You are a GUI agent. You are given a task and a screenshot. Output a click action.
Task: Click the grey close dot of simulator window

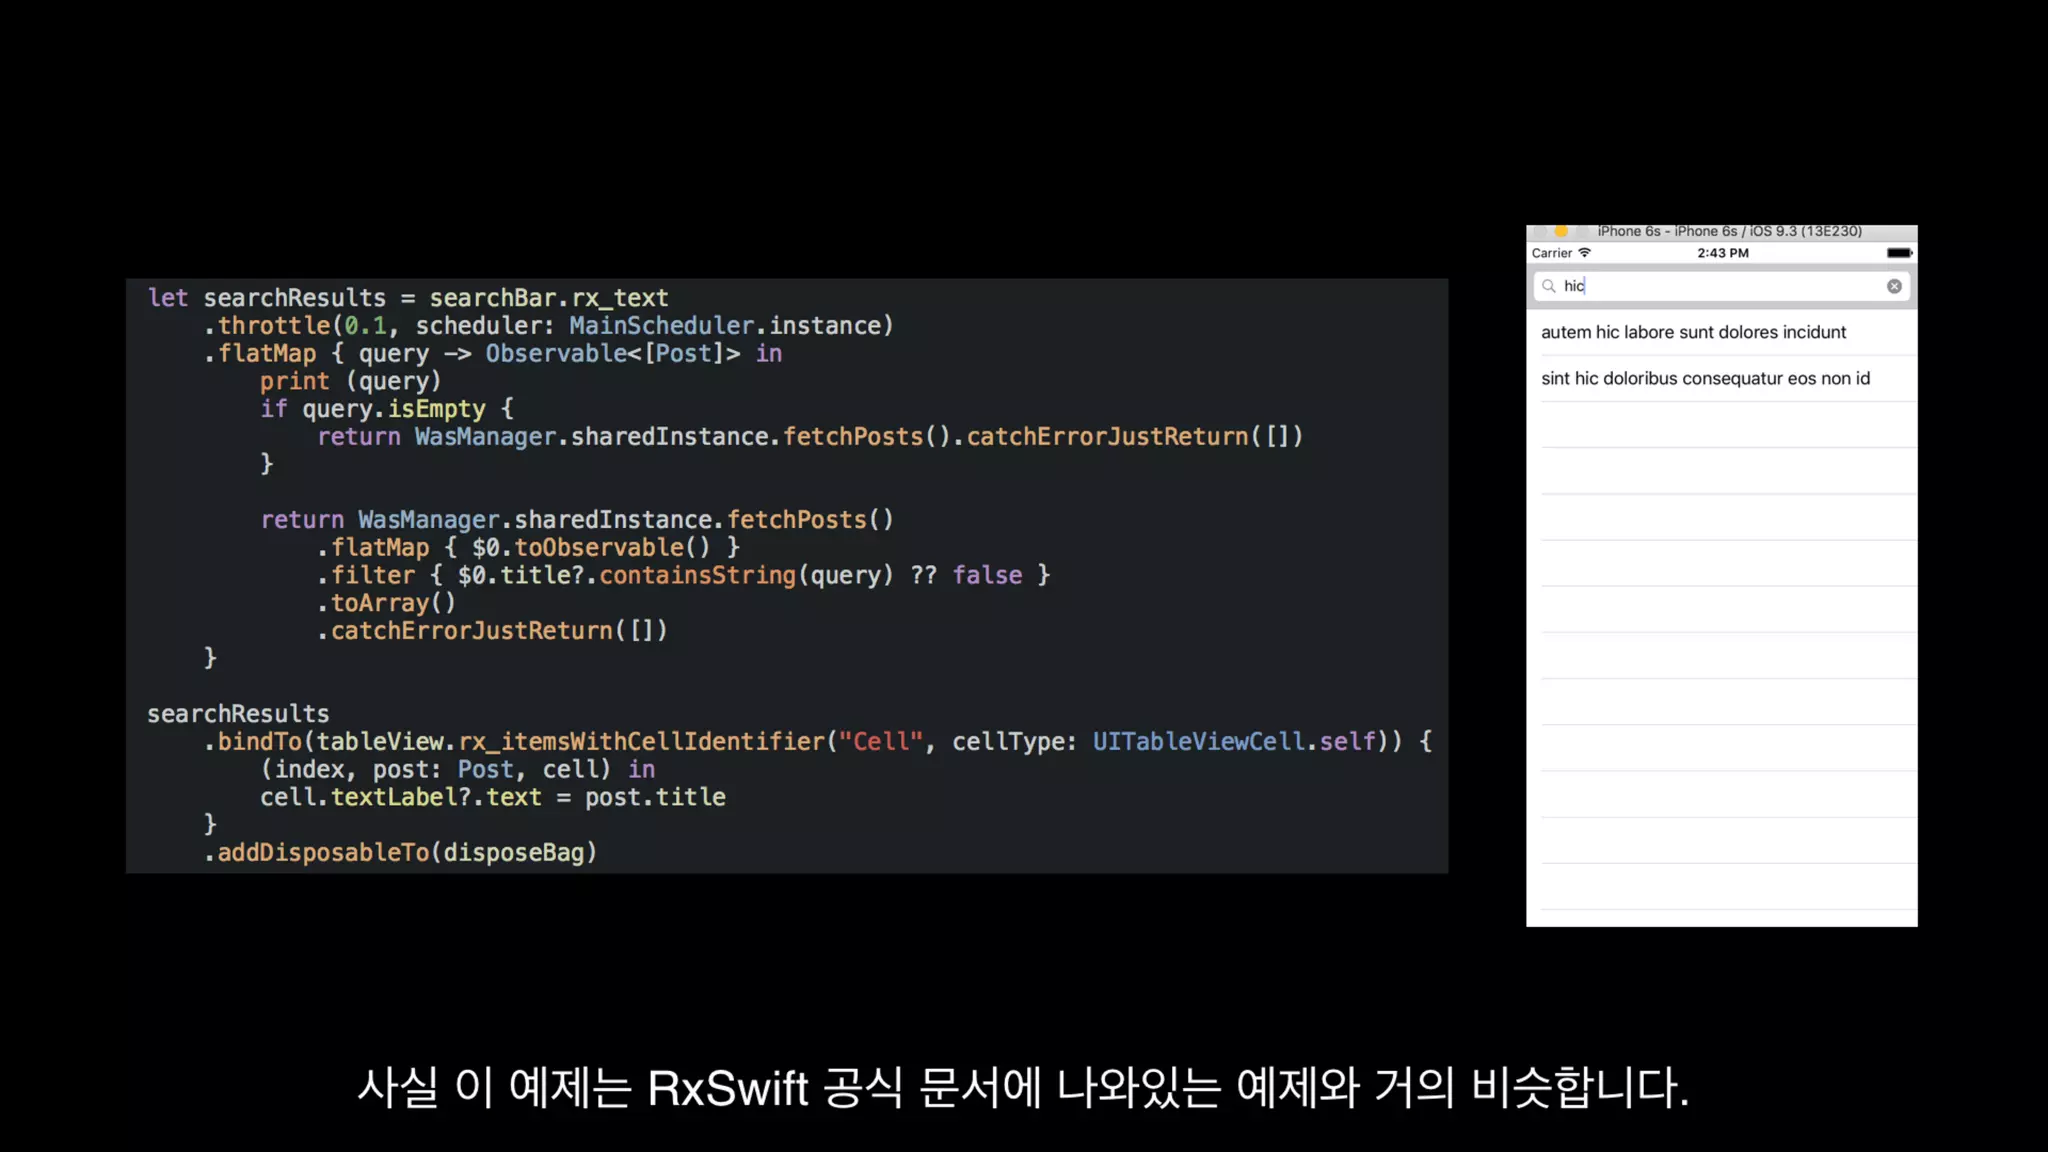[x=1541, y=231]
